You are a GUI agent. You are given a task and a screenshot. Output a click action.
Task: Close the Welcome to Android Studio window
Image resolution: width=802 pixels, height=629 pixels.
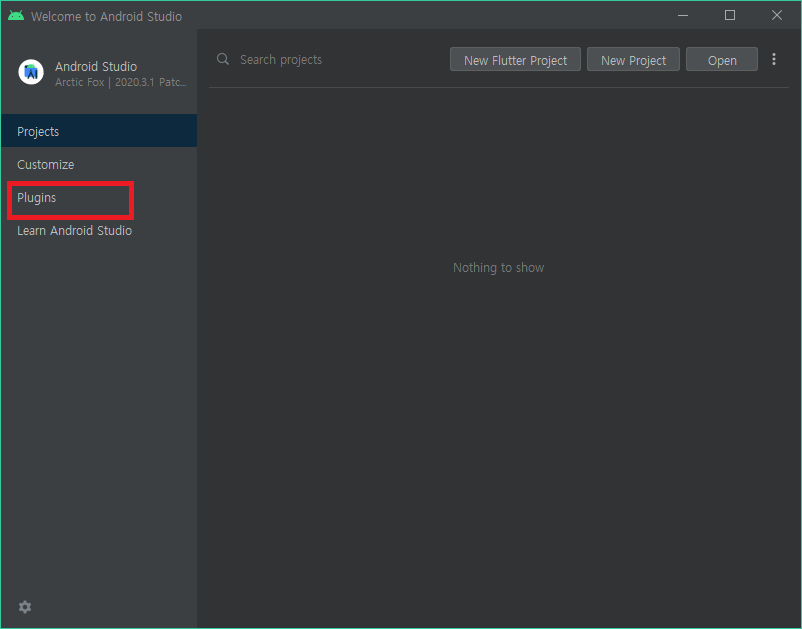[x=777, y=16]
